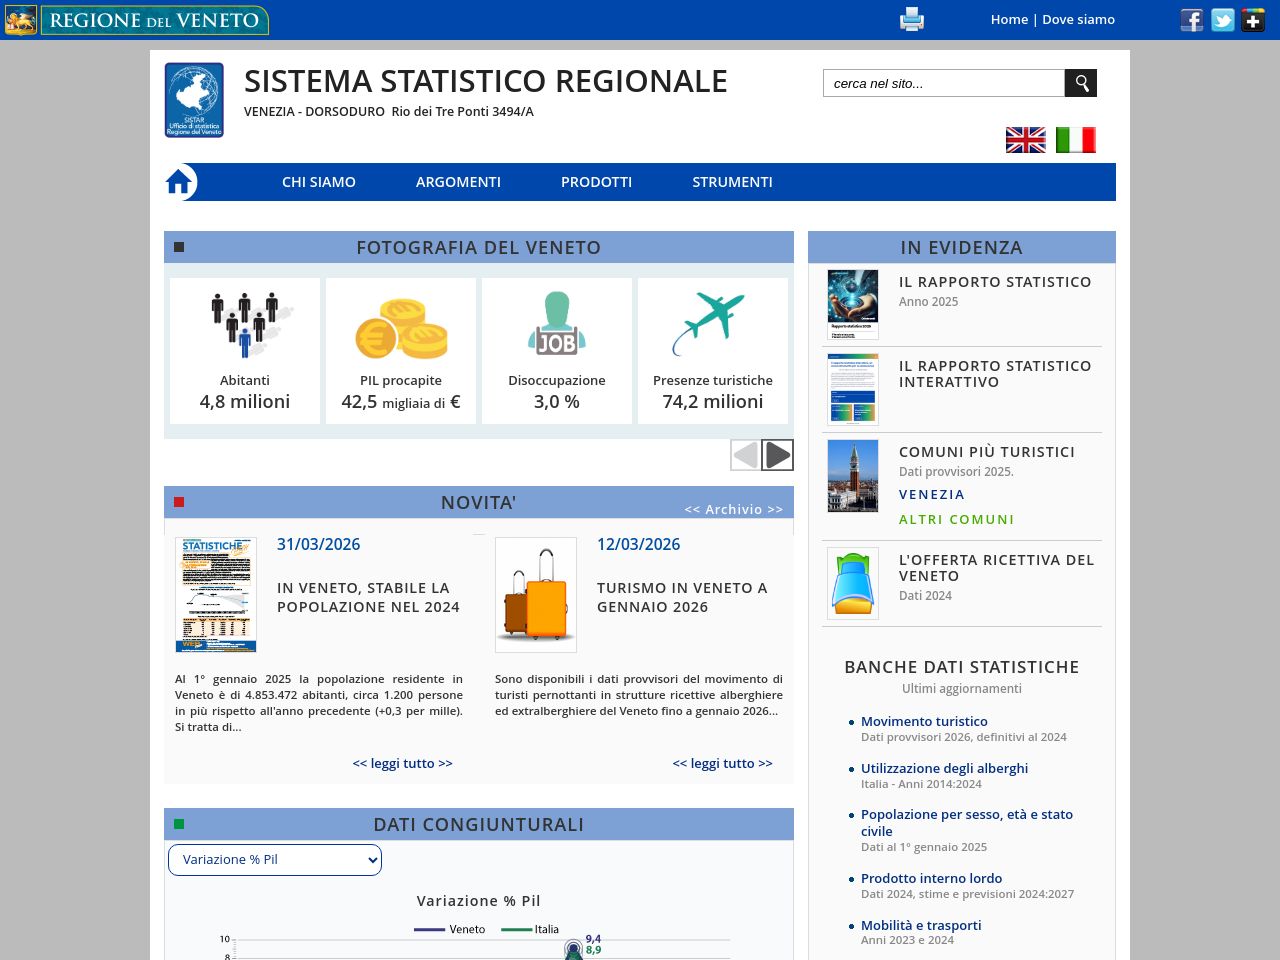Open the Rapporto Statistico 2025 thumbnail
The width and height of the screenshot is (1280, 960).
tap(852, 304)
